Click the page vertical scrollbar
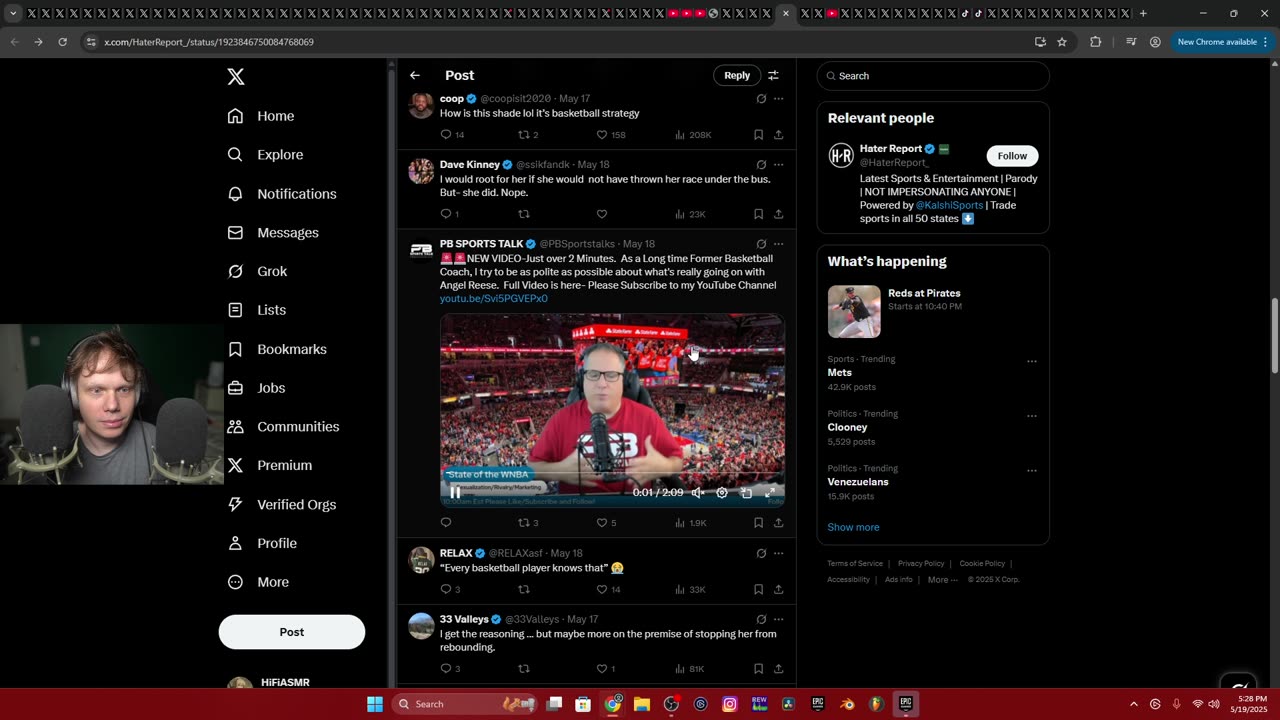Viewport: 1280px width, 720px height. [1274, 334]
